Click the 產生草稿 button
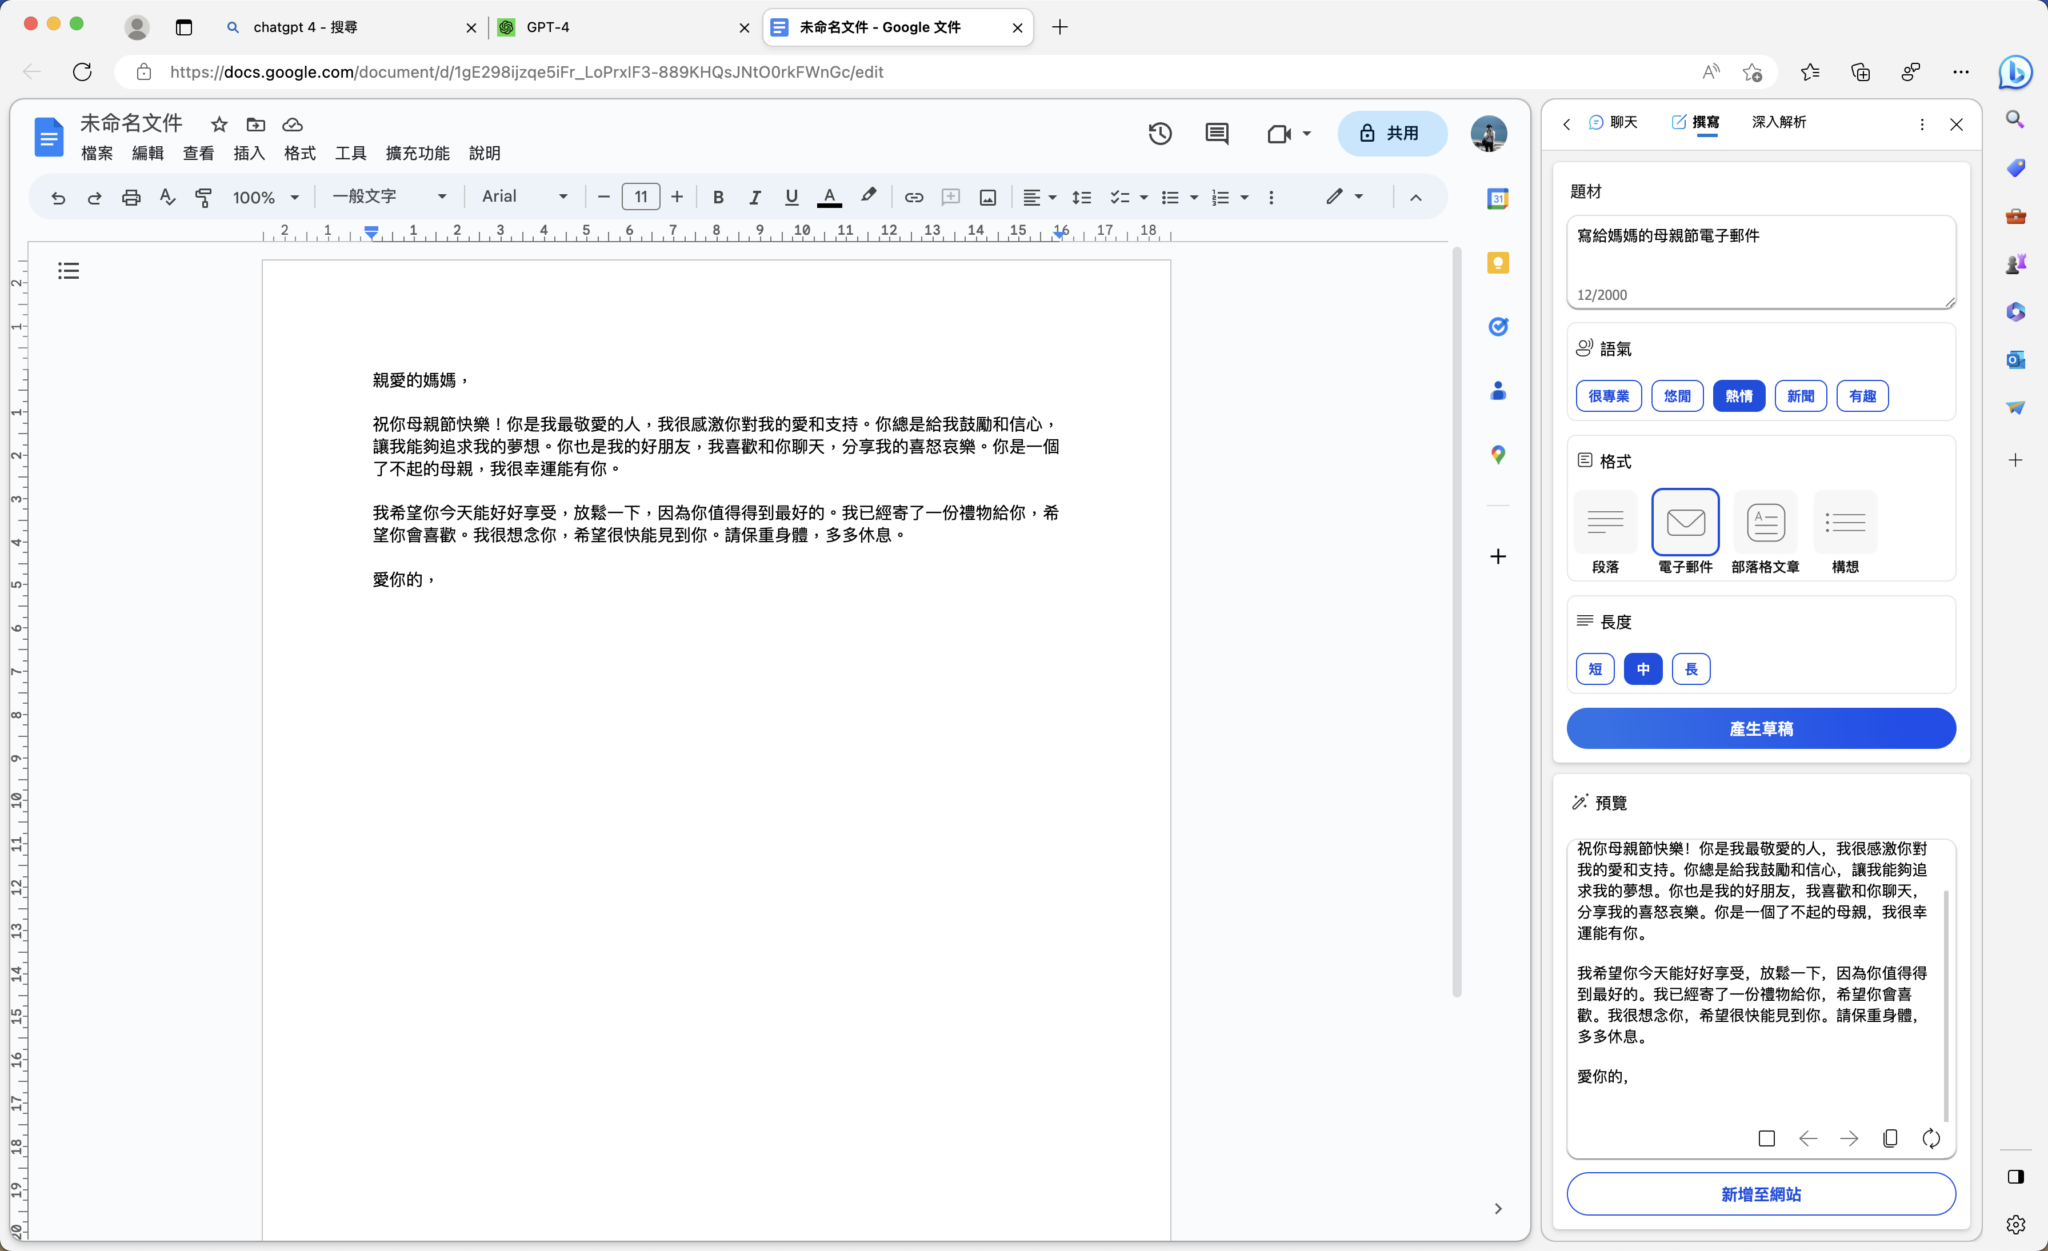 tap(1759, 728)
